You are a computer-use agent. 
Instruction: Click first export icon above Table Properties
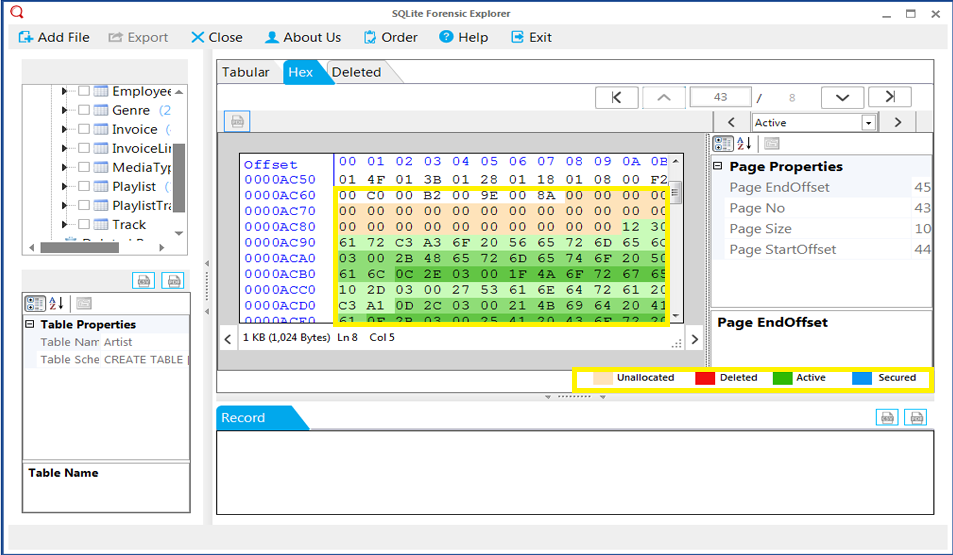click(143, 281)
